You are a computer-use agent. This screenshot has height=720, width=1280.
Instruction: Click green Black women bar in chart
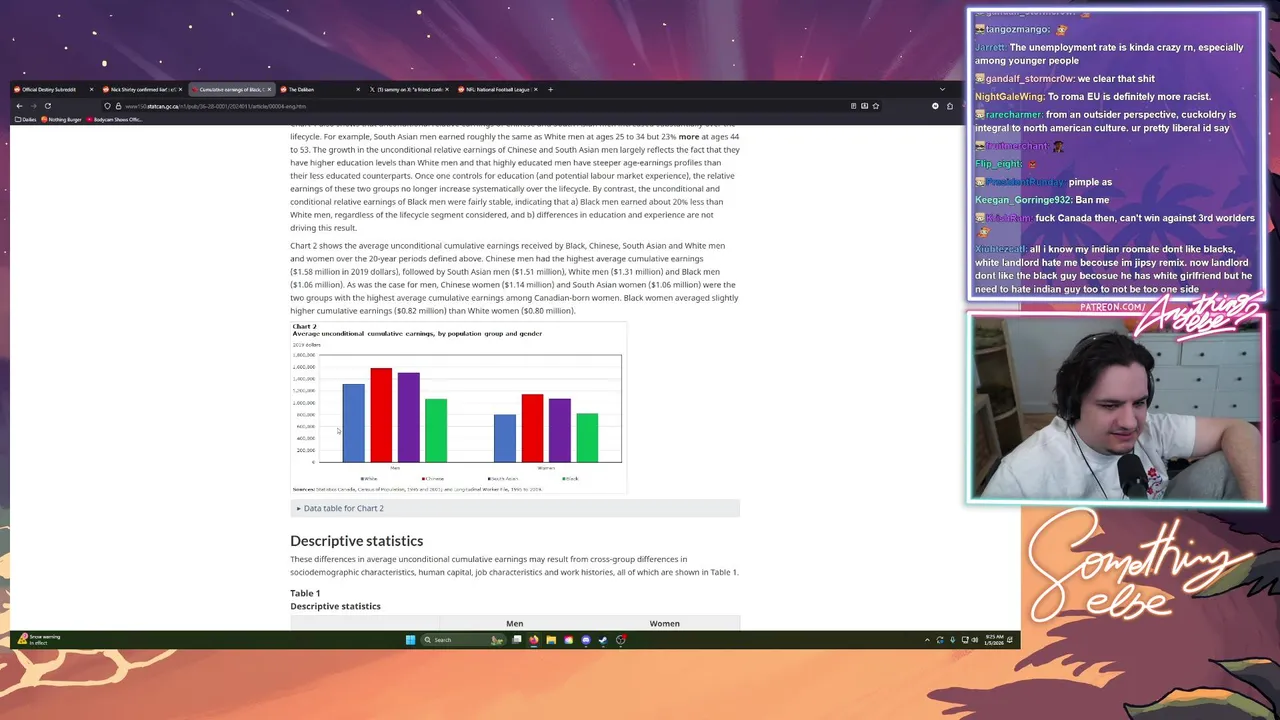[587, 438]
